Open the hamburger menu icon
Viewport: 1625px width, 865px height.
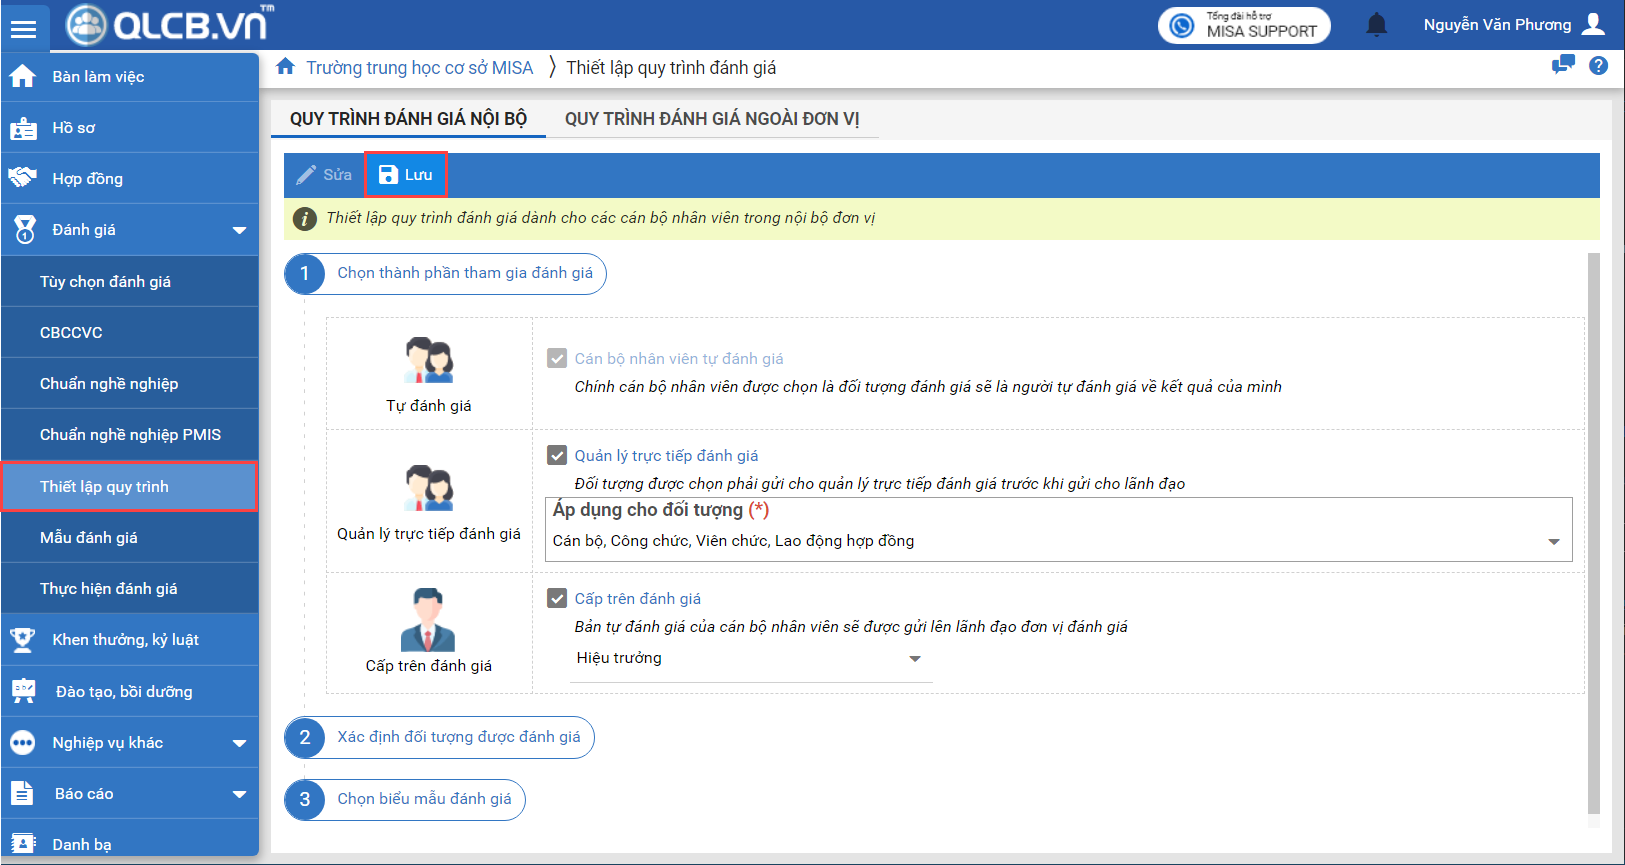click(23, 28)
